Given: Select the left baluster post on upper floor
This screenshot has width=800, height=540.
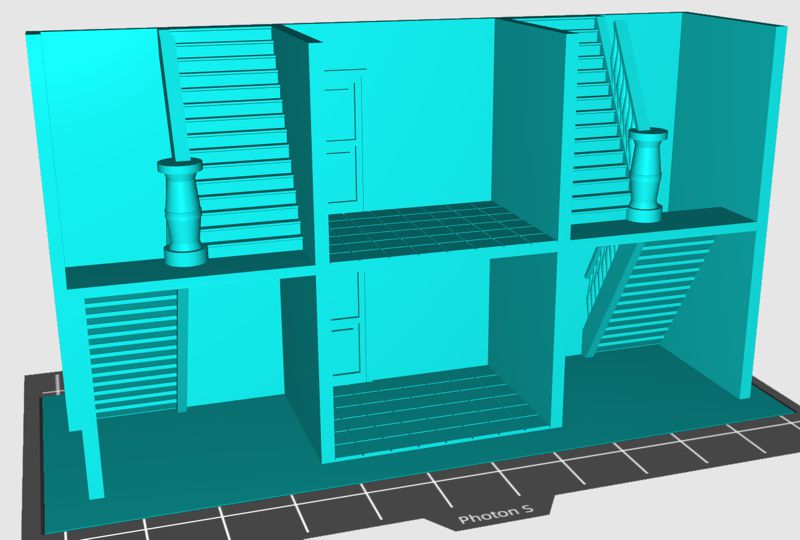Looking at the screenshot, I should click(182, 212).
